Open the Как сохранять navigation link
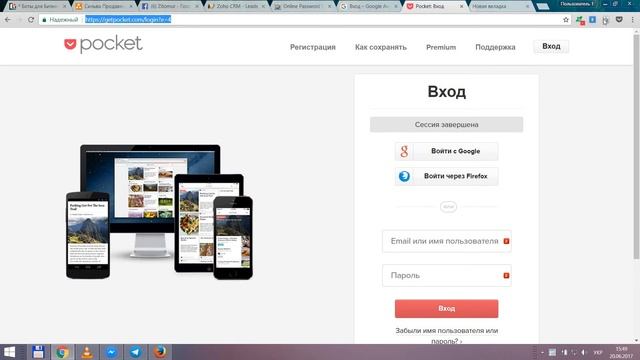Screen dimensions: 640x360 pos(381,47)
